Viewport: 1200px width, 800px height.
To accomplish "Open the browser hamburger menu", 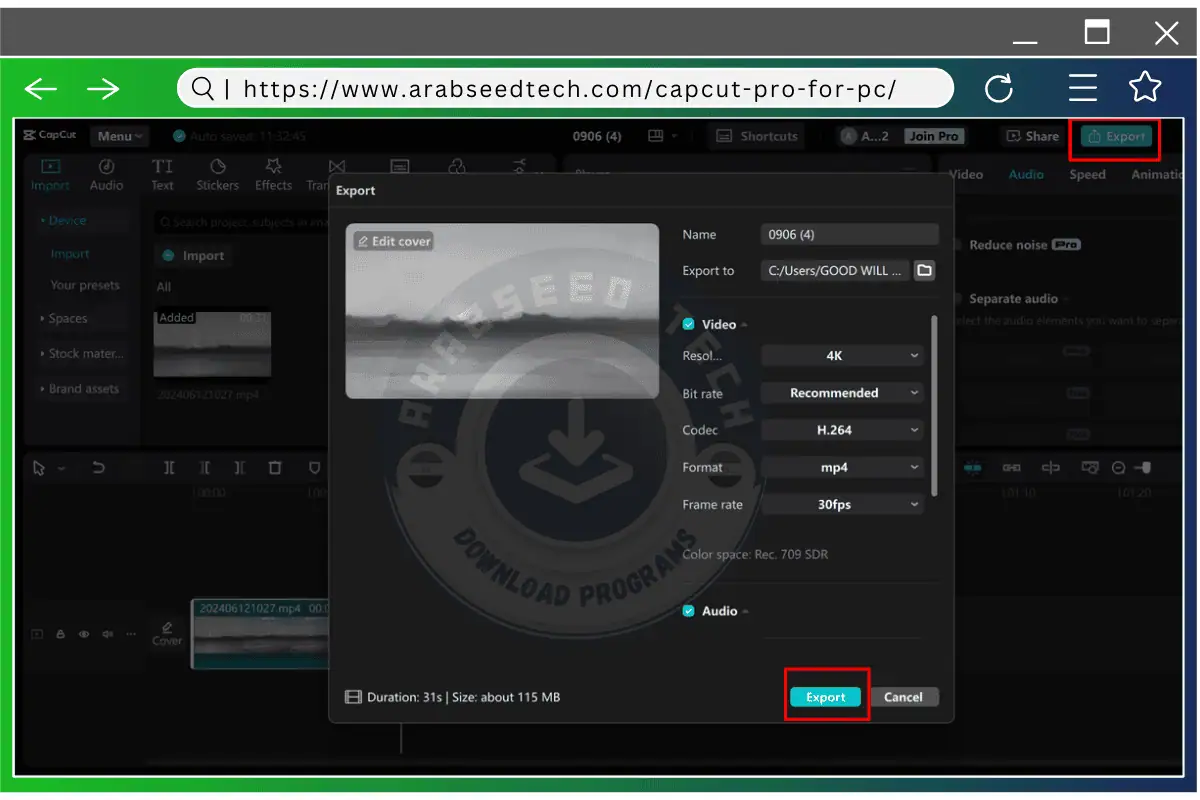I will 1083,89.
